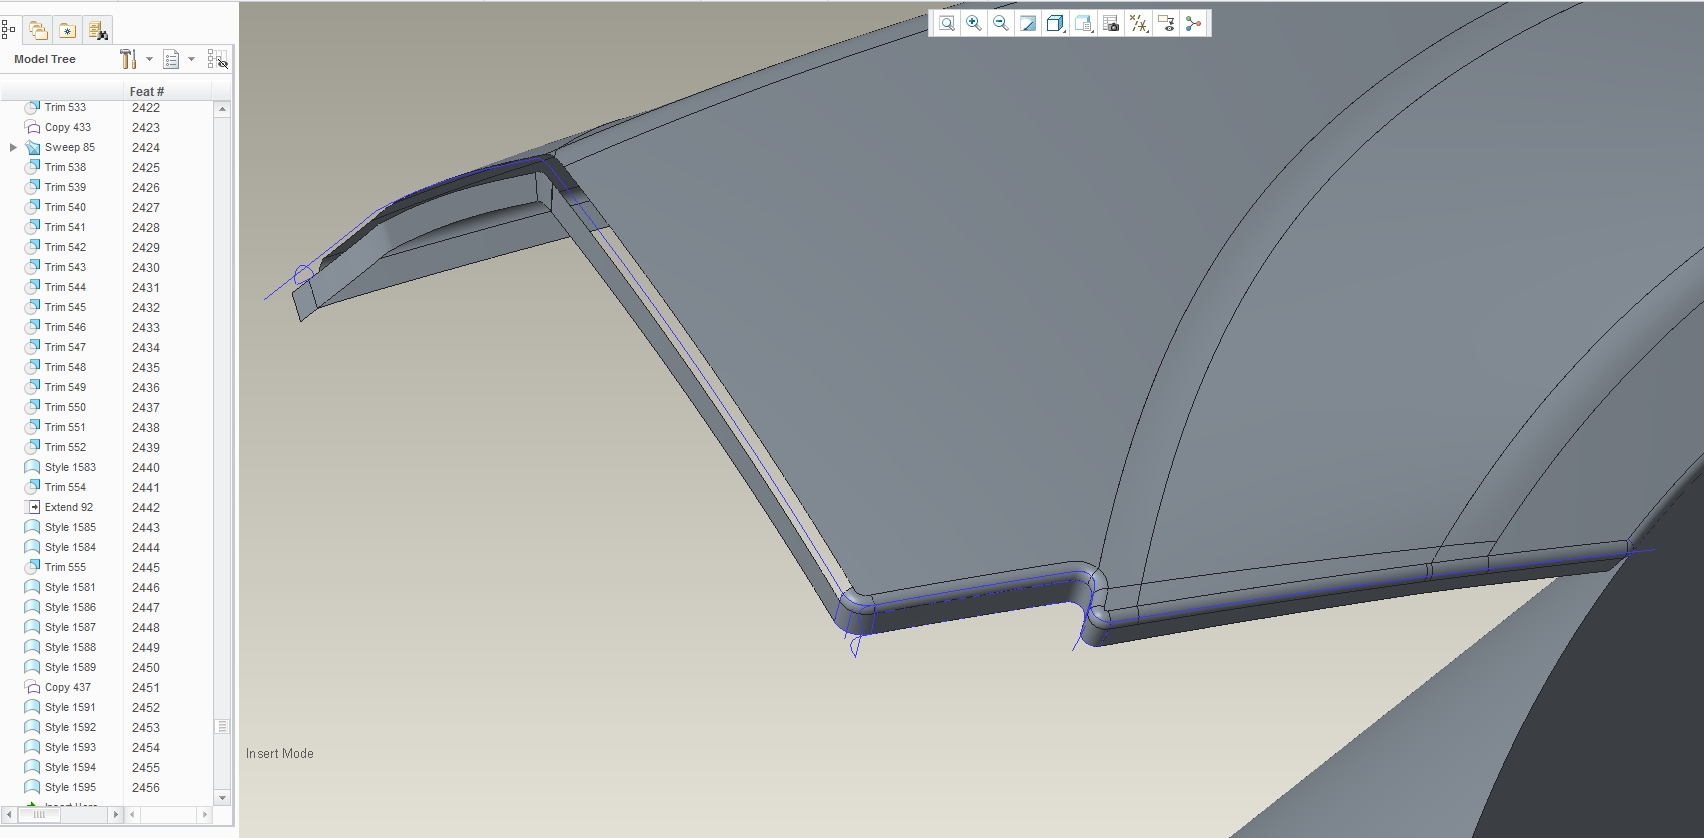Click the Spin Center icon
The image size is (1704, 838).
(1193, 24)
